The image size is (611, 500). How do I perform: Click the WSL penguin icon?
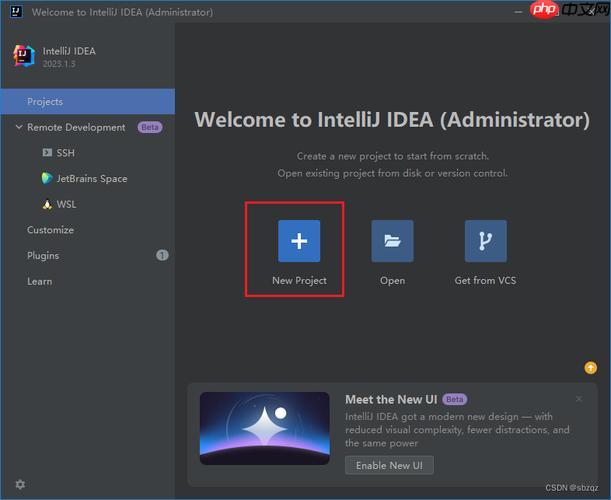point(47,204)
